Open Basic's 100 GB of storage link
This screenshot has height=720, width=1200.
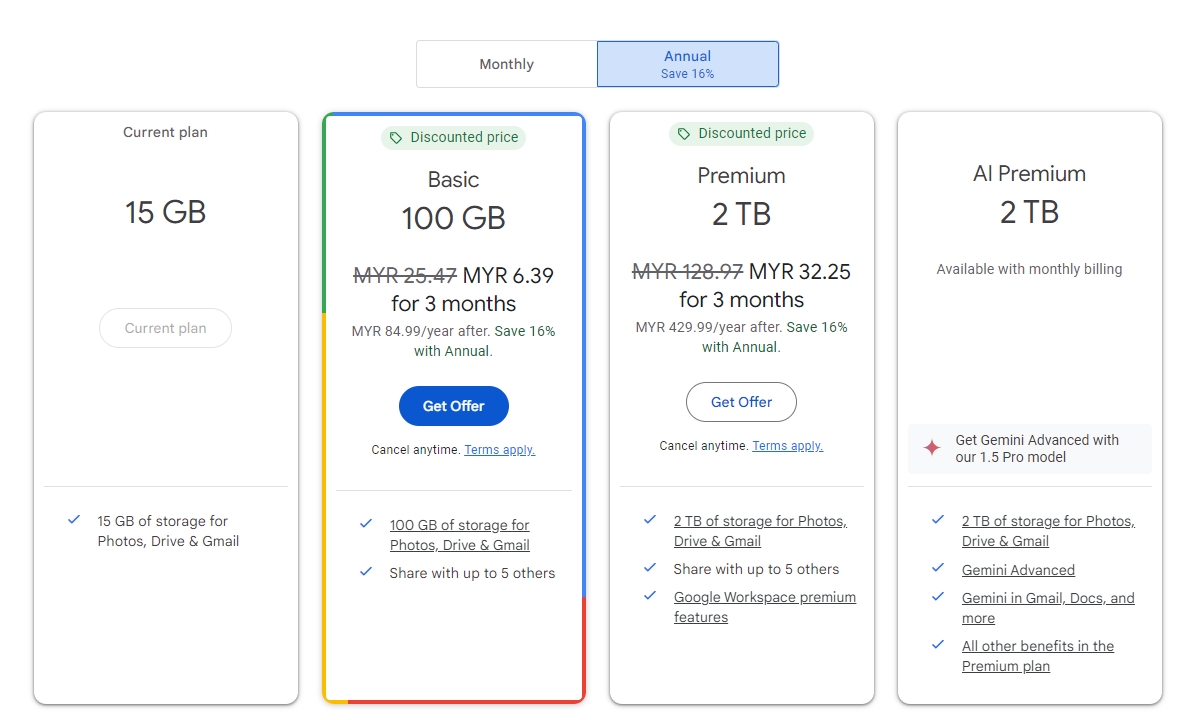coord(460,535)
